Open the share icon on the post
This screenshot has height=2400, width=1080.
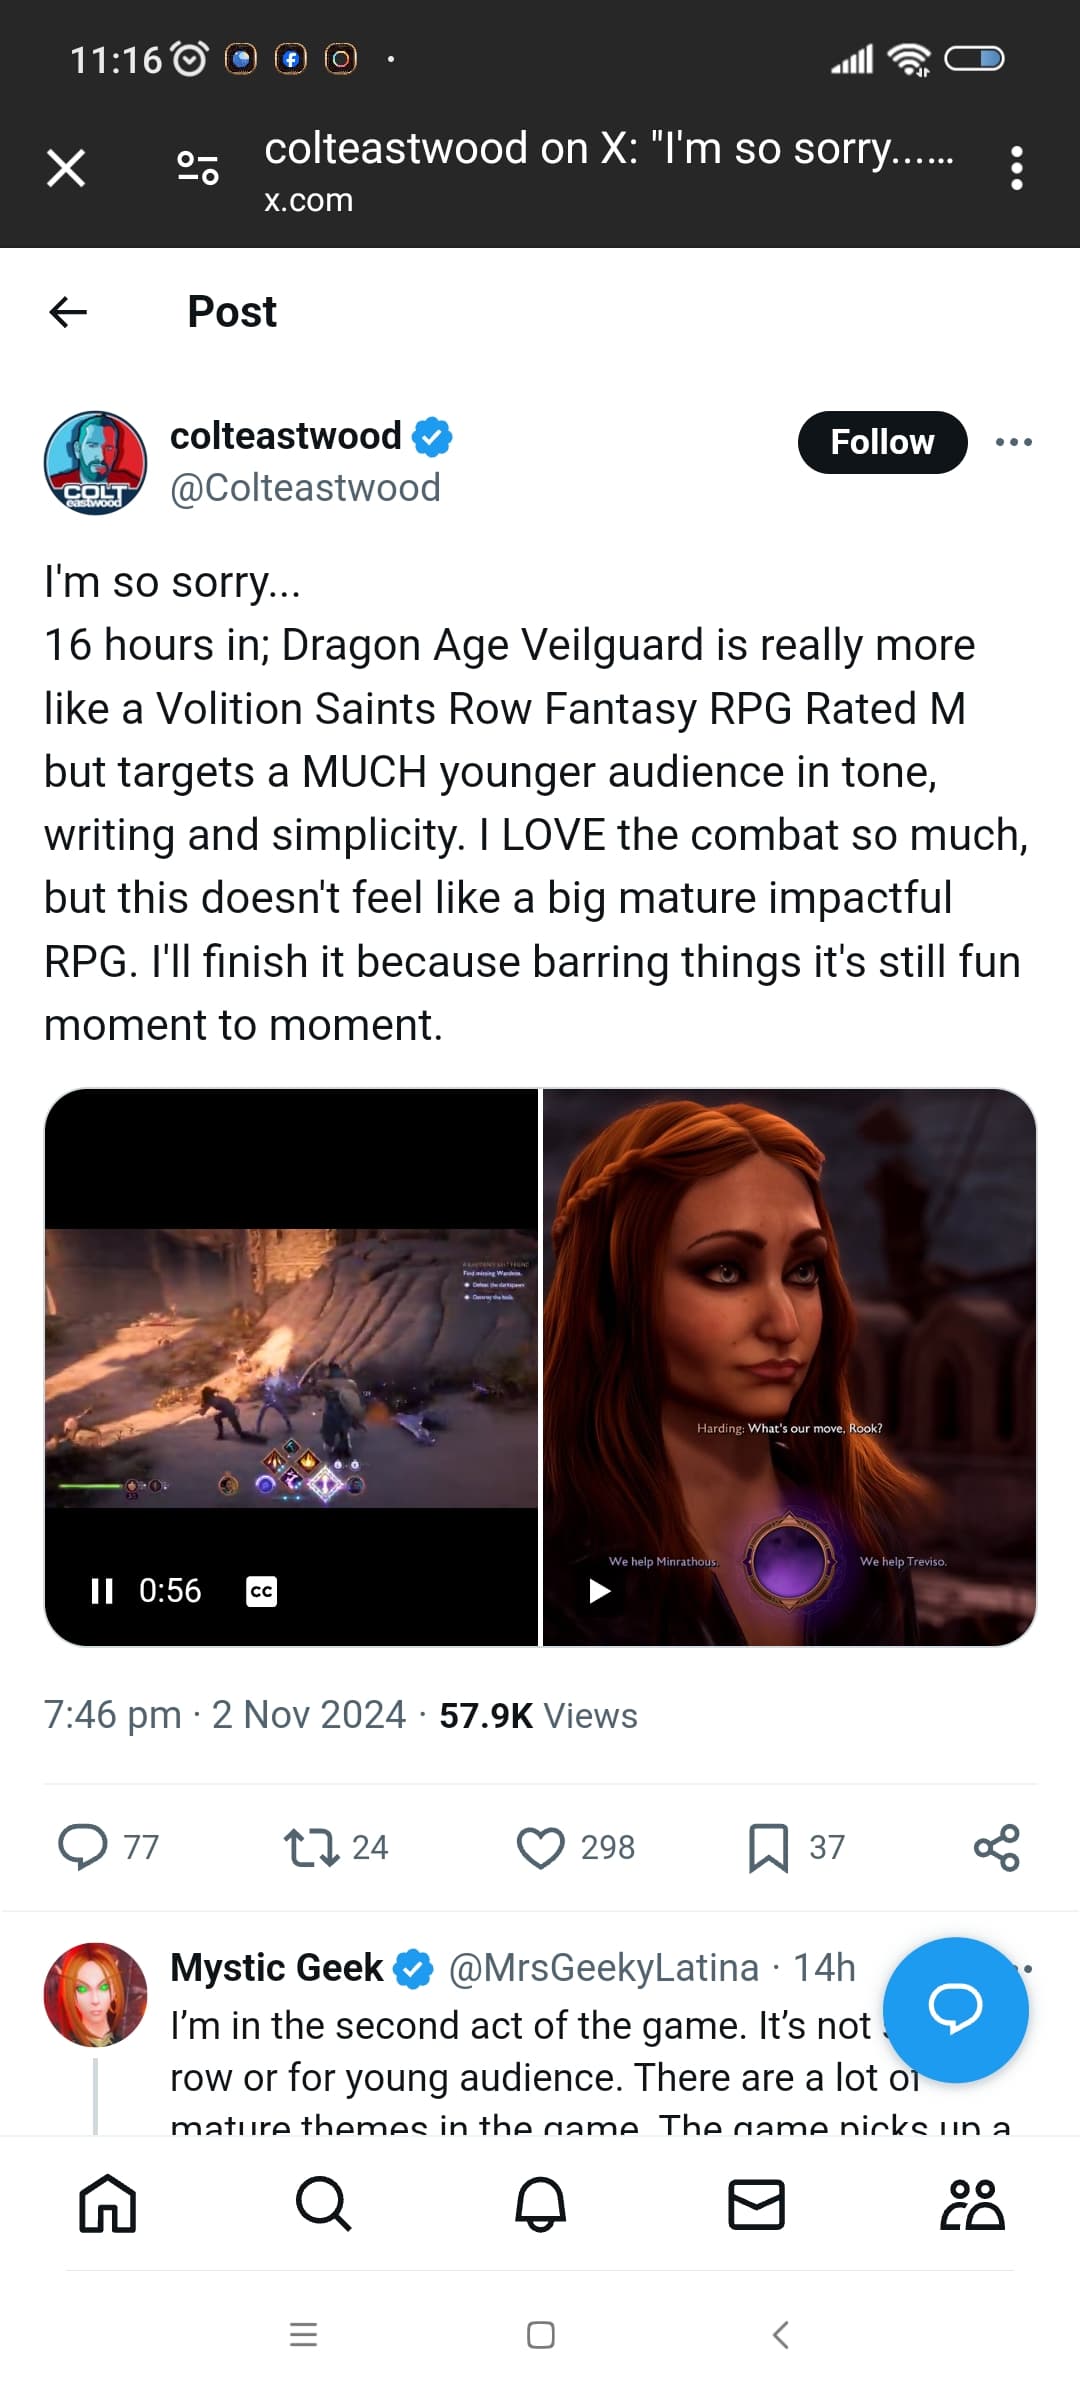tap(997, 1847)
